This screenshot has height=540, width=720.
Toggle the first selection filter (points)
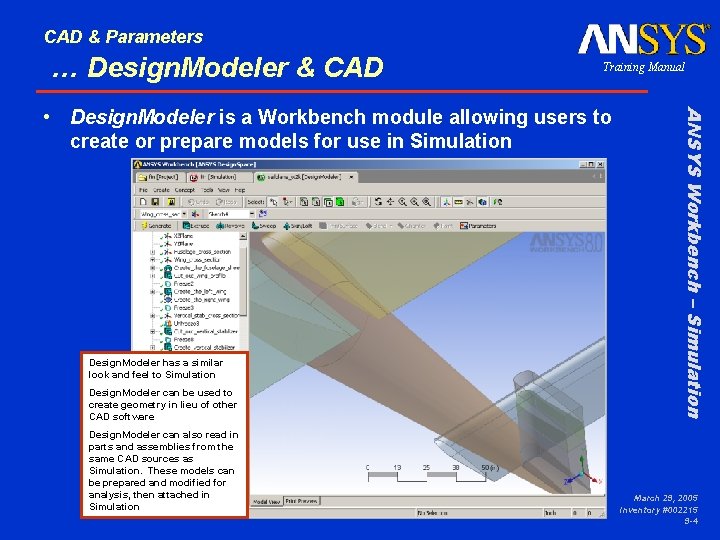pos(304,202)
